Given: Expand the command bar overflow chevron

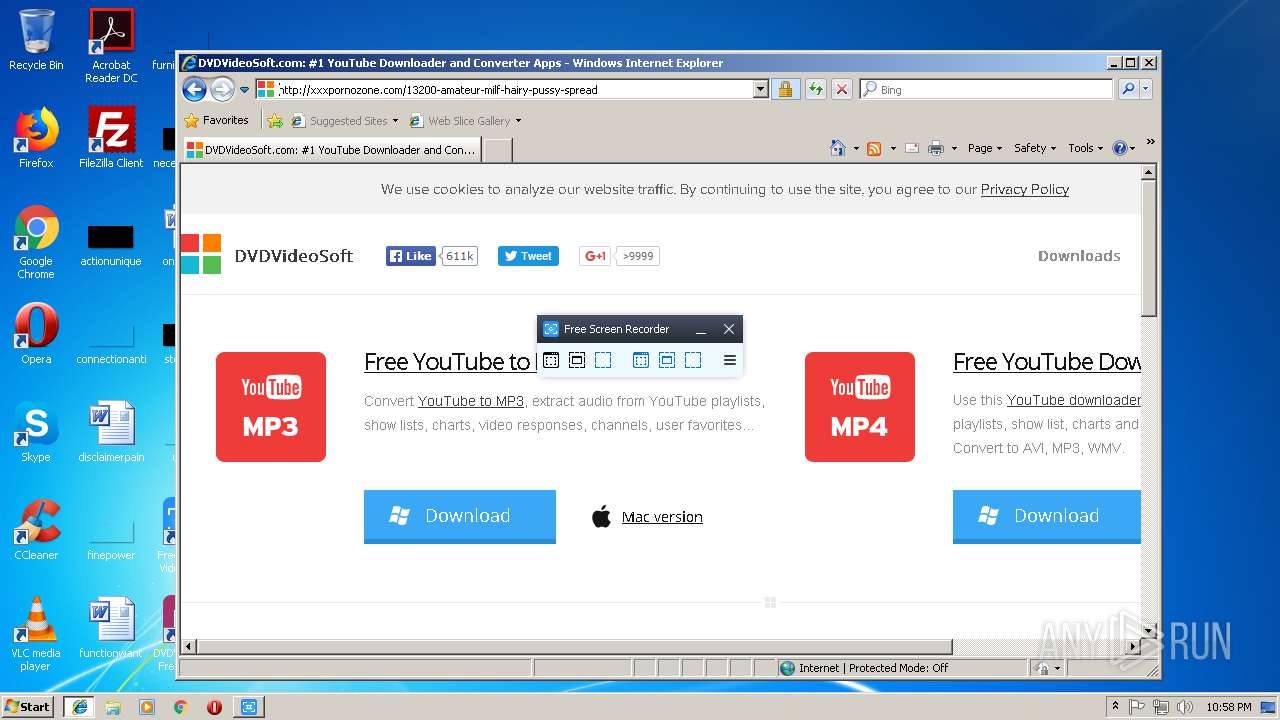Looking at the screenshot, I should tap(1150, 142).
